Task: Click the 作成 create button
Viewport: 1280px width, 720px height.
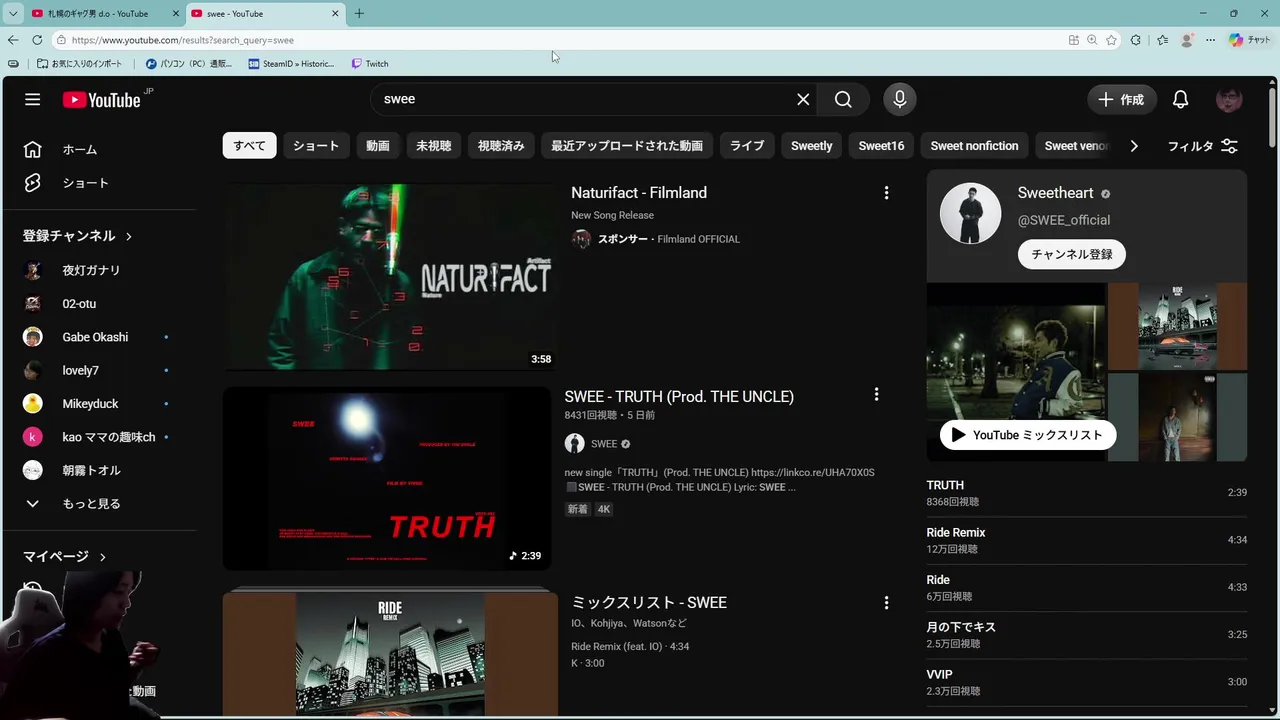Action: click(x=1122, y=99)
